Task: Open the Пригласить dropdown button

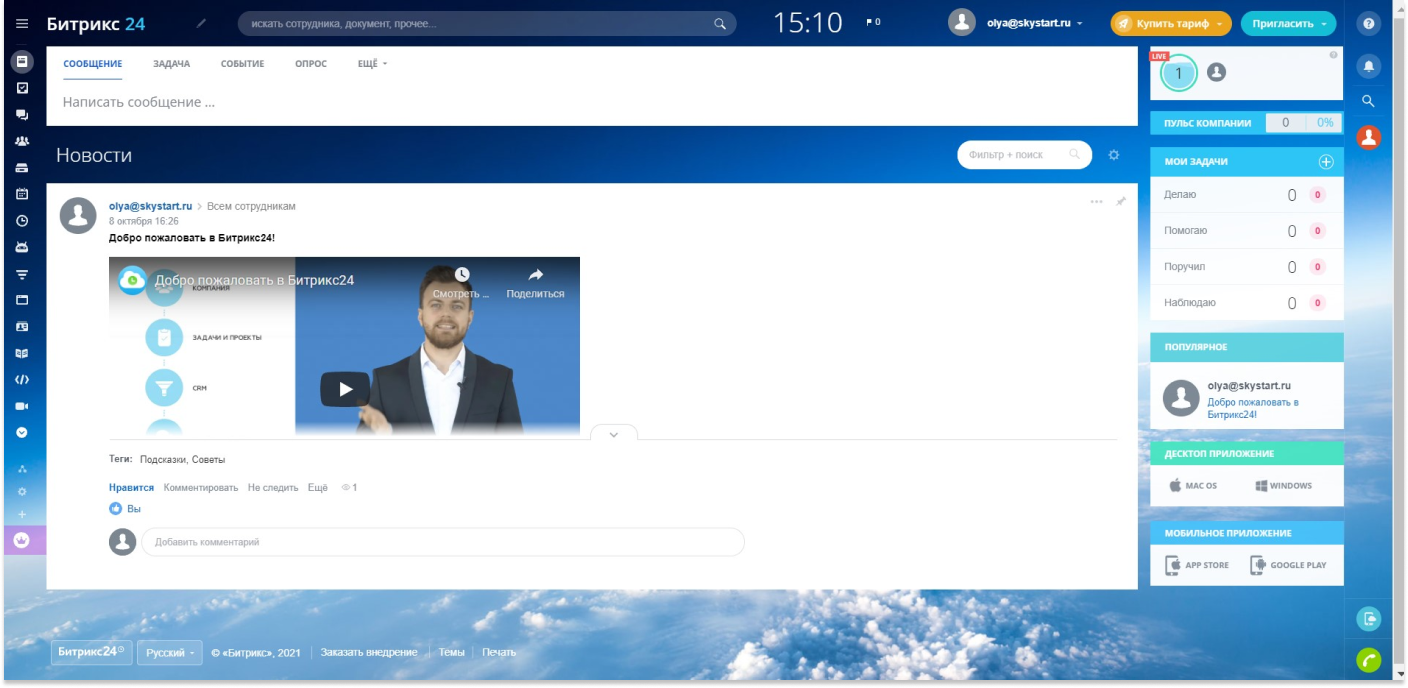Action: 1289,23
